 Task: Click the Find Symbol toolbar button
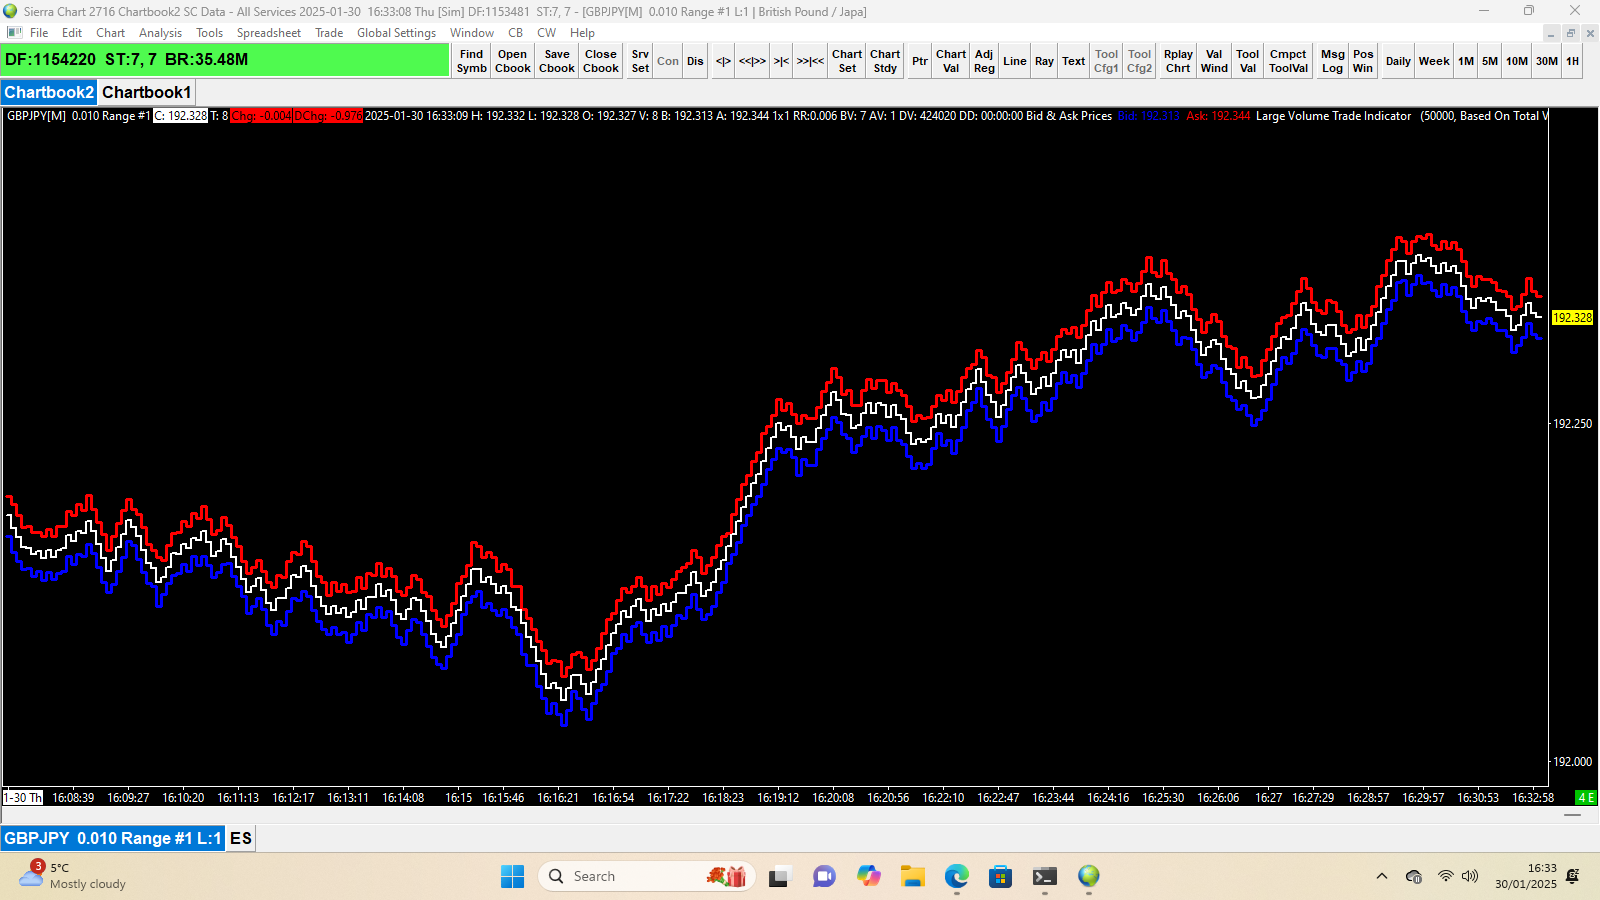coord(471,61)
